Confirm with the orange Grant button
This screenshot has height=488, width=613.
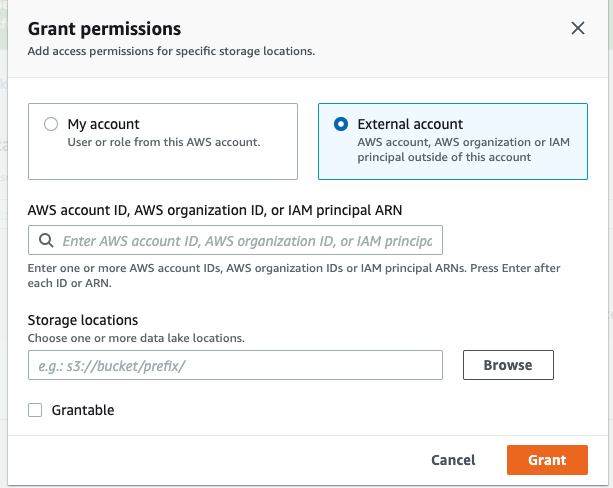point(547,460)
